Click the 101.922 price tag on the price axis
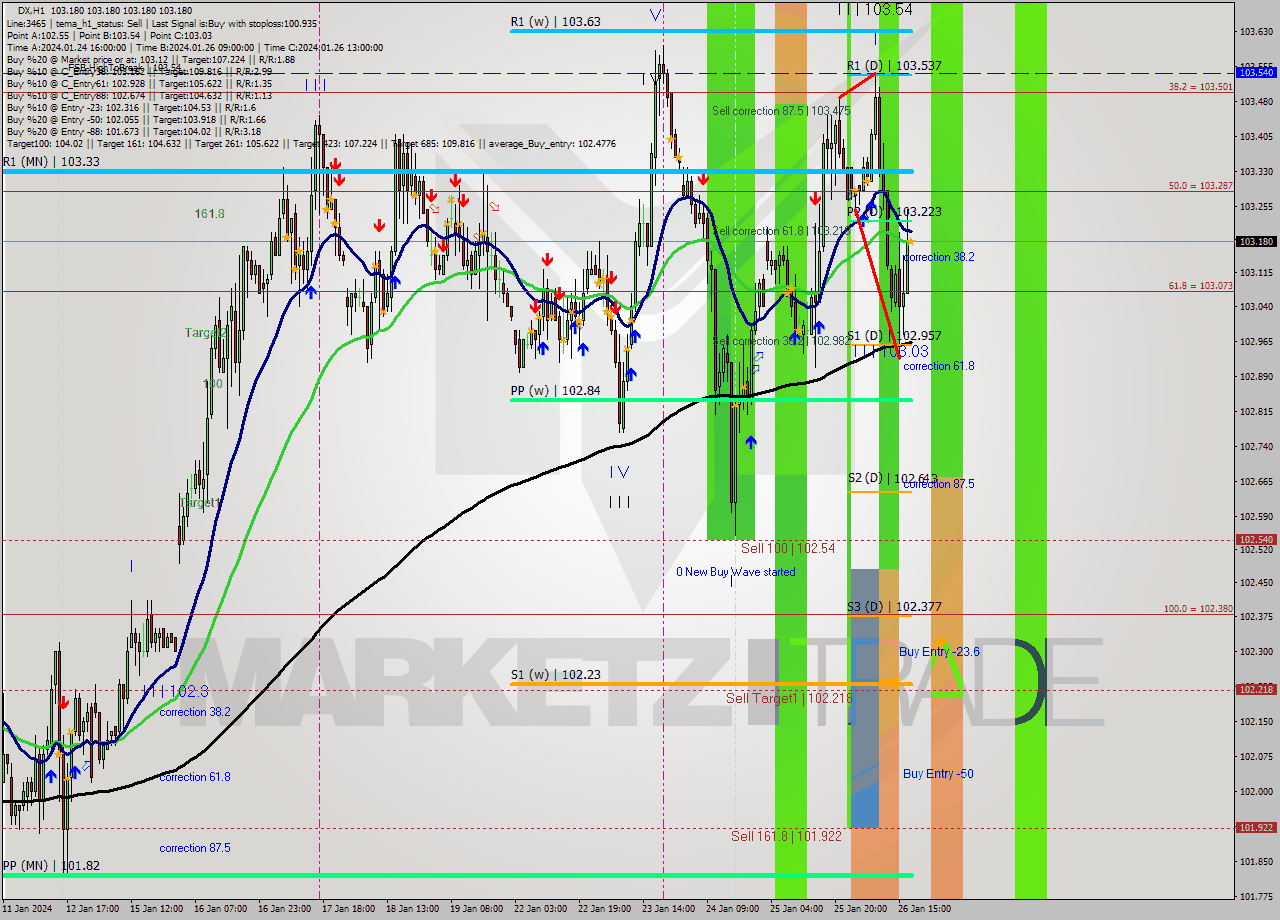1280x920 pixels. pos(1256,827)
